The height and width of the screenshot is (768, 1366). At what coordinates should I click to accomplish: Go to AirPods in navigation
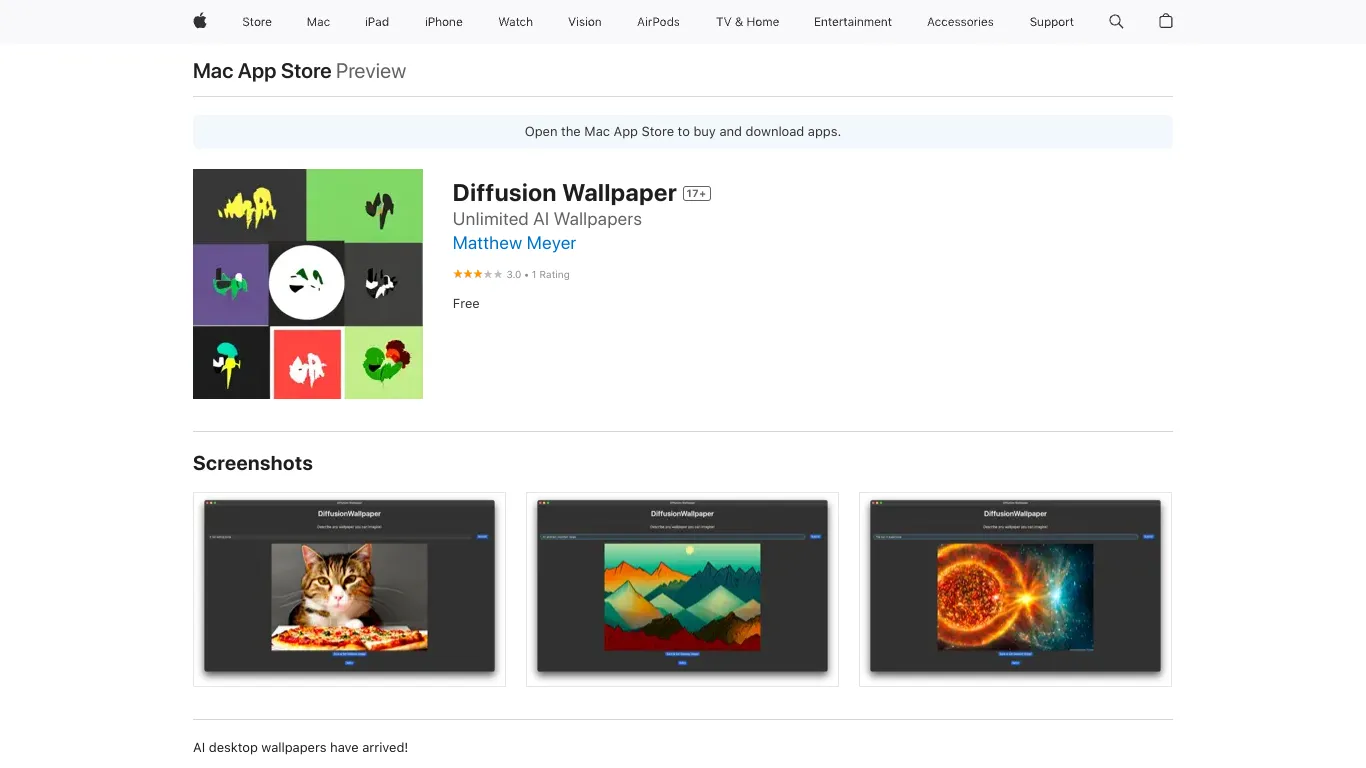coord(658,22)
